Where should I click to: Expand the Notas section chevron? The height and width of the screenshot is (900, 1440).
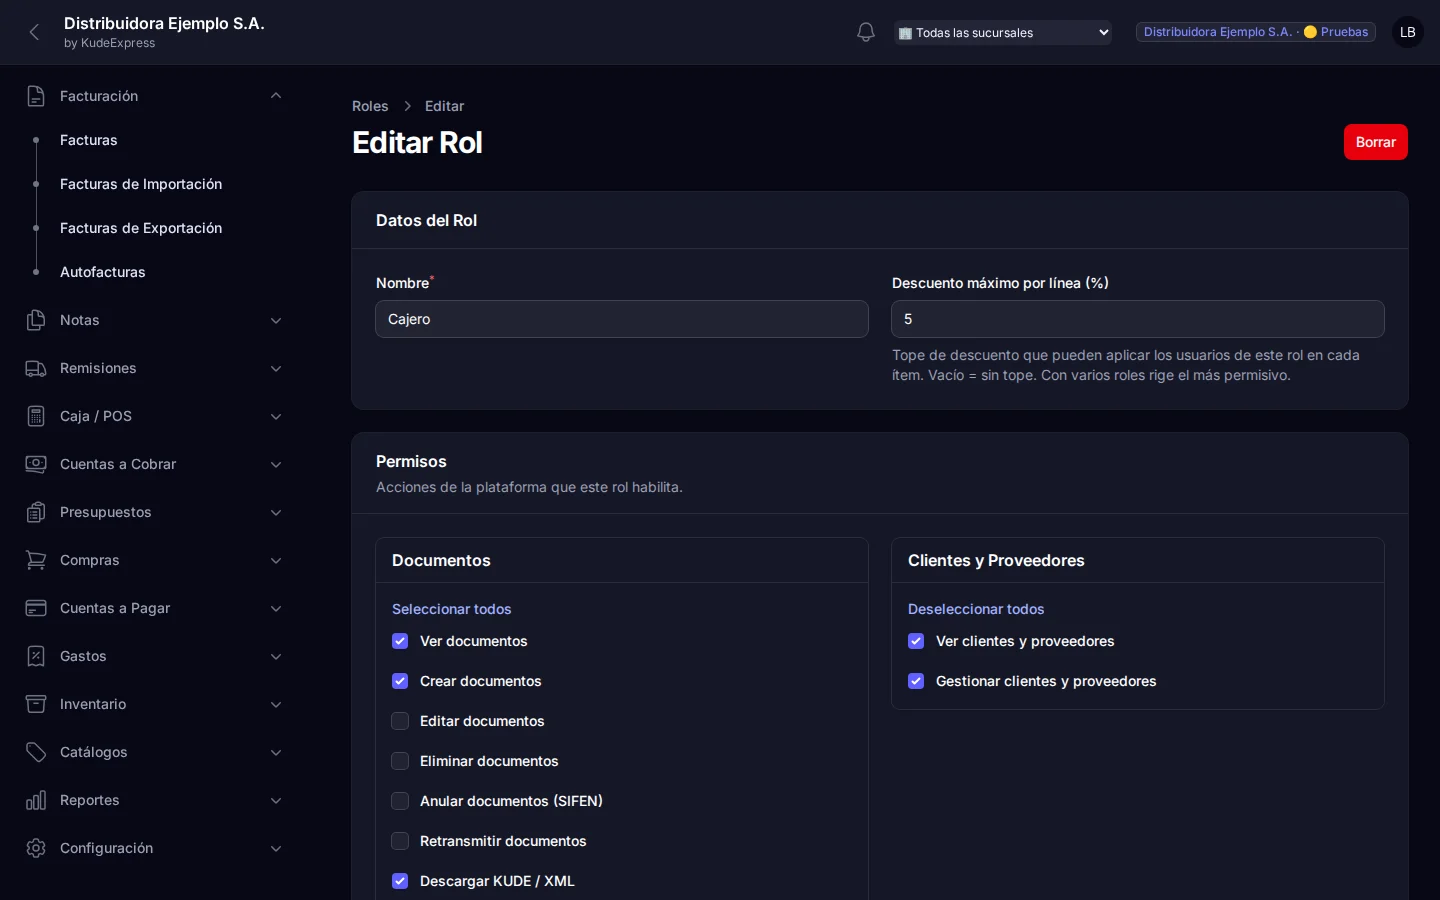point(276,320)
